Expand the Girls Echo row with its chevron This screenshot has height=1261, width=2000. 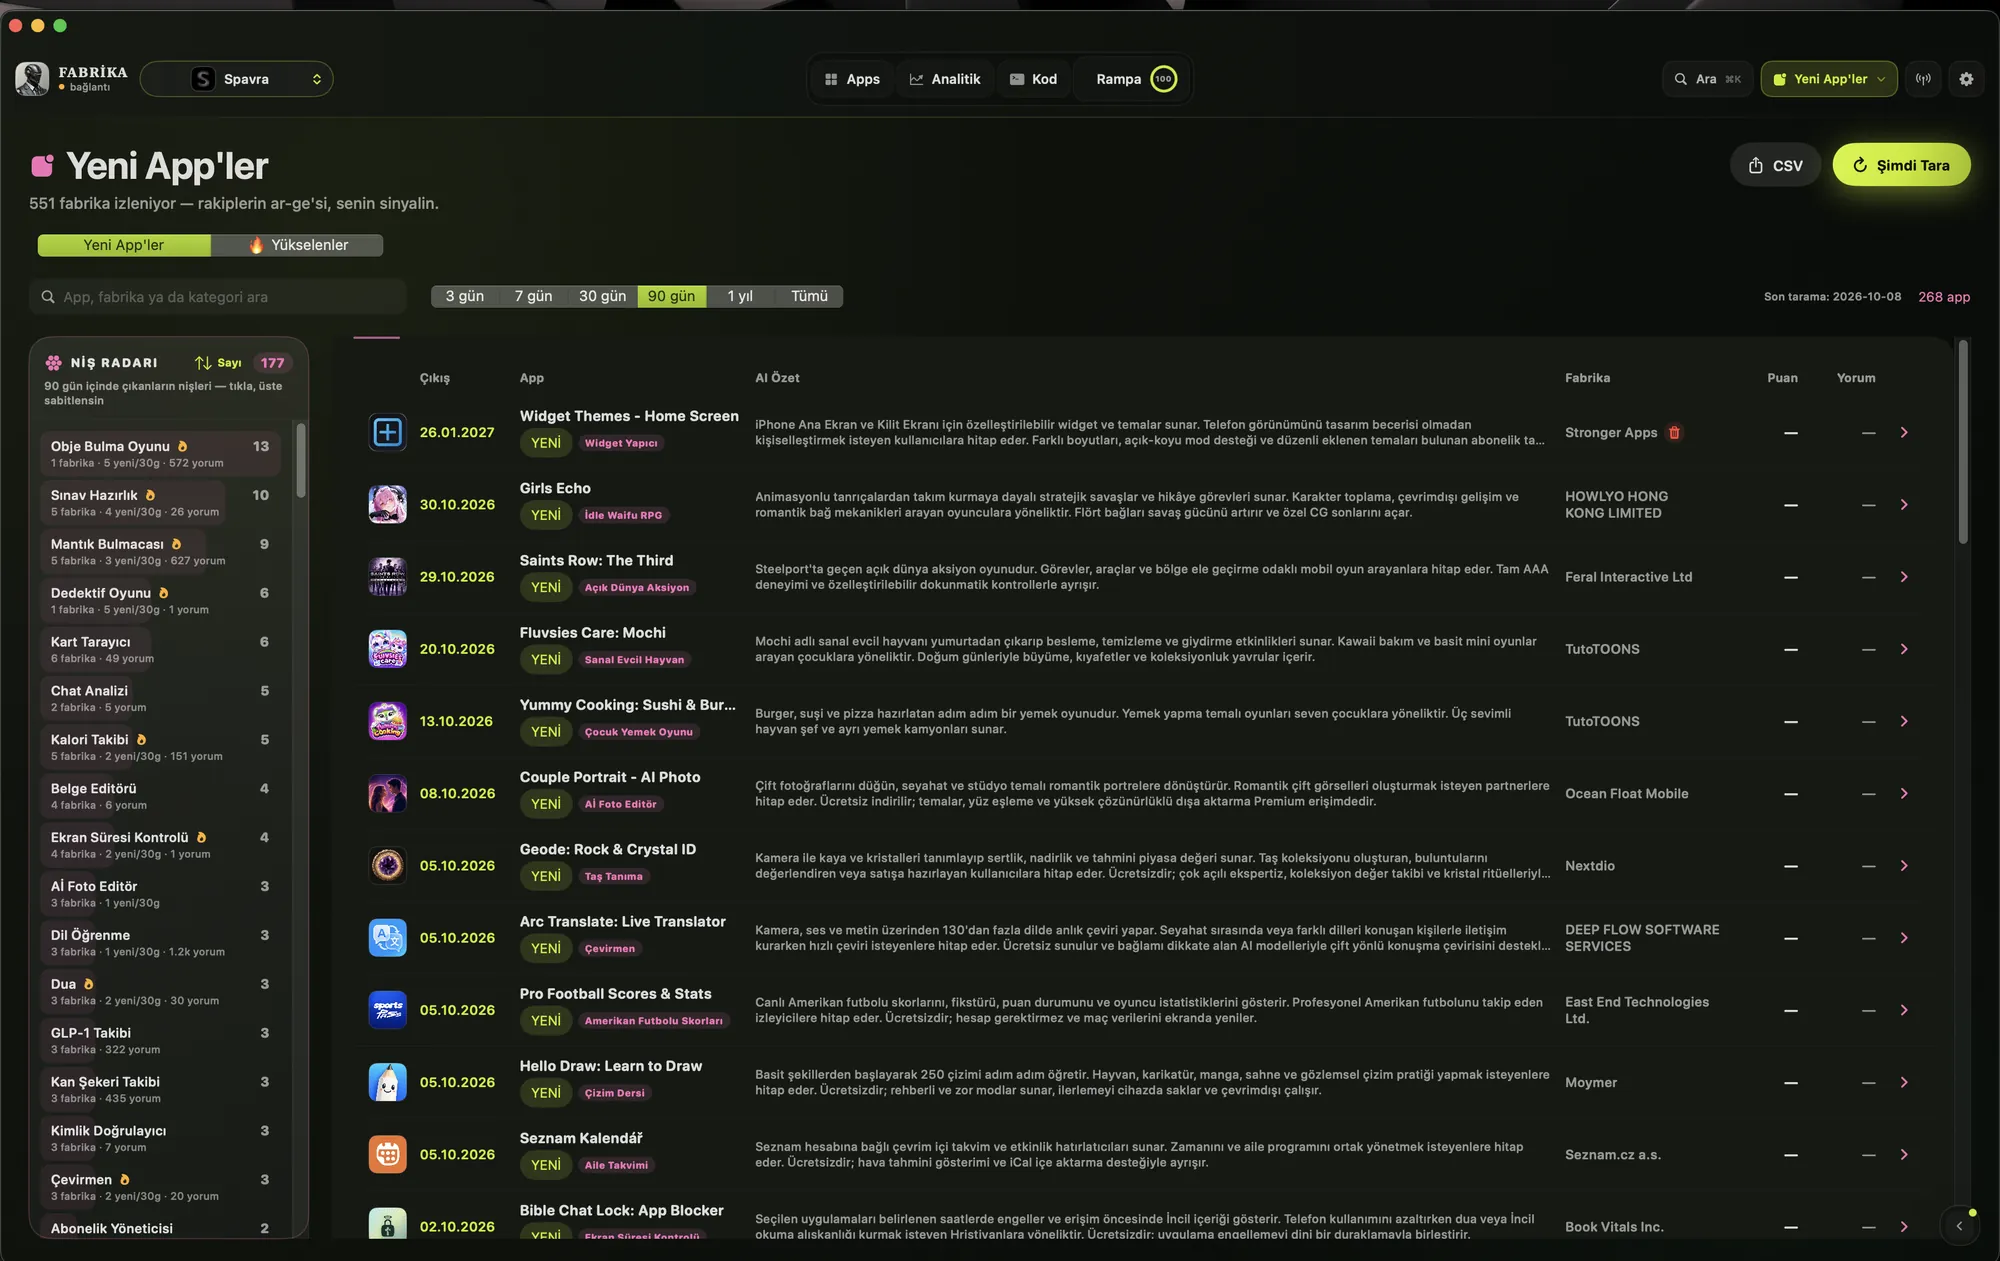coord(1904,505)
